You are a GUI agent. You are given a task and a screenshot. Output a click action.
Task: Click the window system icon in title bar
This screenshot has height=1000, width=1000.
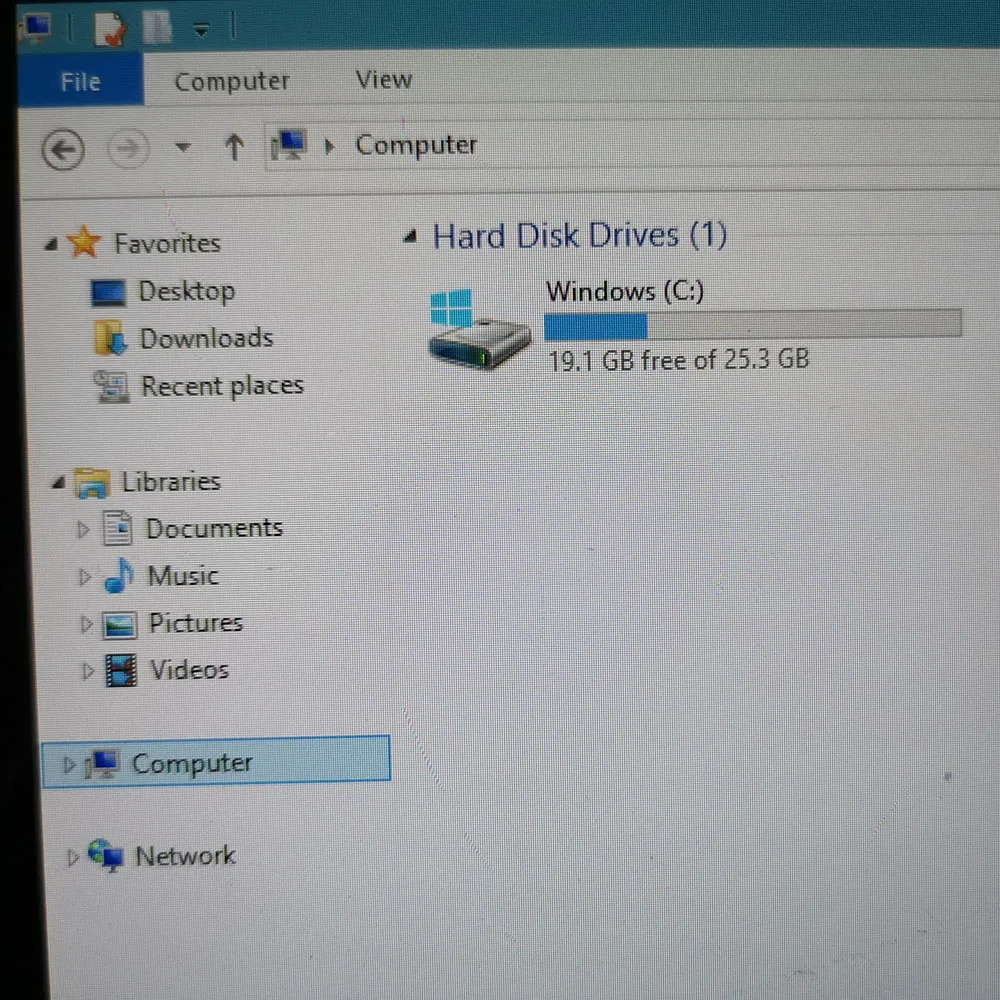coord(36,28)
